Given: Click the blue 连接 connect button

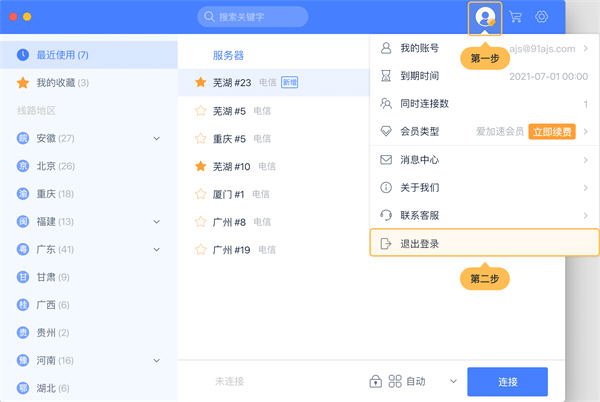Looking at the screenshot, I should coord(507,381).
